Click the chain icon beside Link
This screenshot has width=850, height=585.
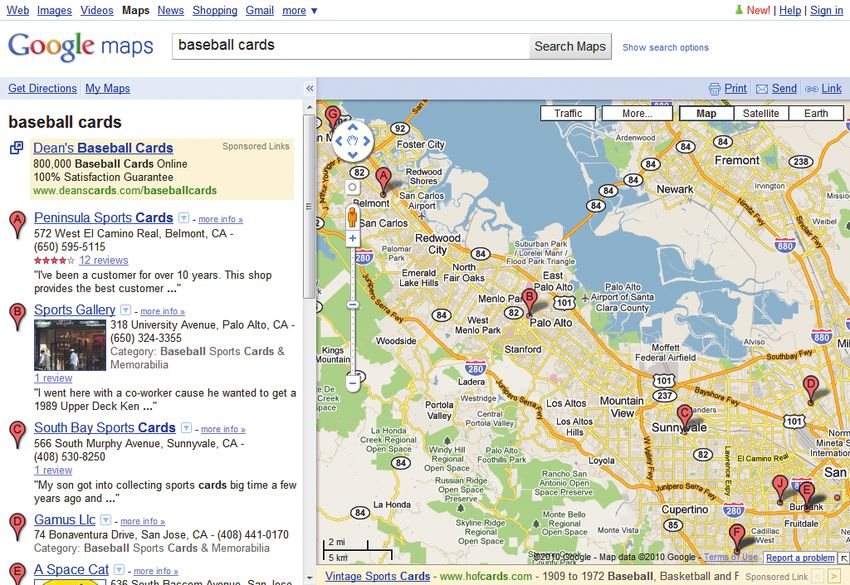coord(812,89)
